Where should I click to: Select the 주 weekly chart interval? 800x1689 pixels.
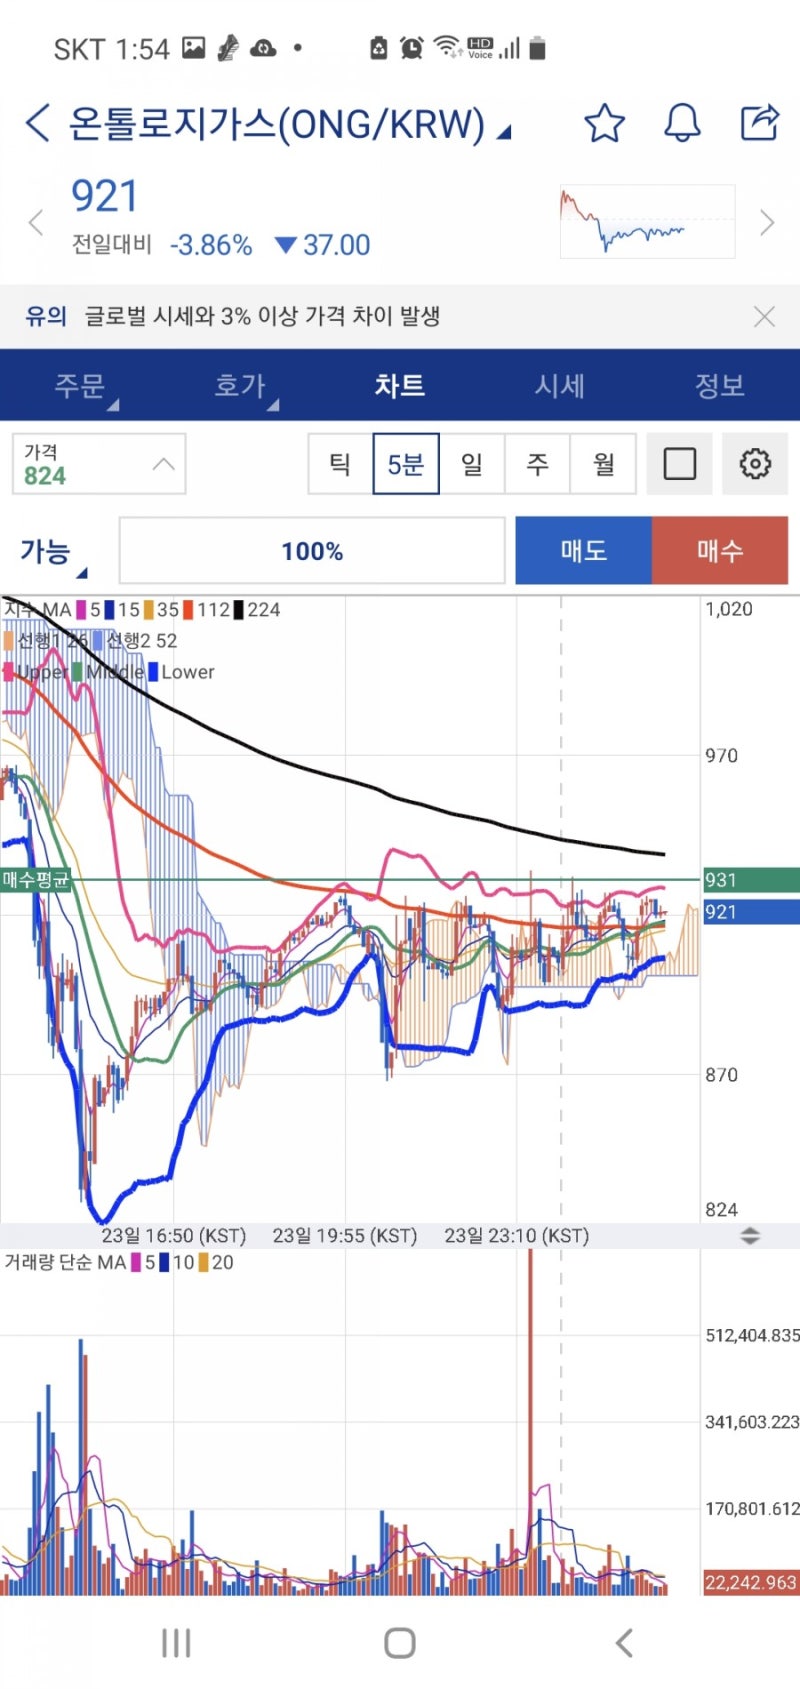click(x=538, y=464)
